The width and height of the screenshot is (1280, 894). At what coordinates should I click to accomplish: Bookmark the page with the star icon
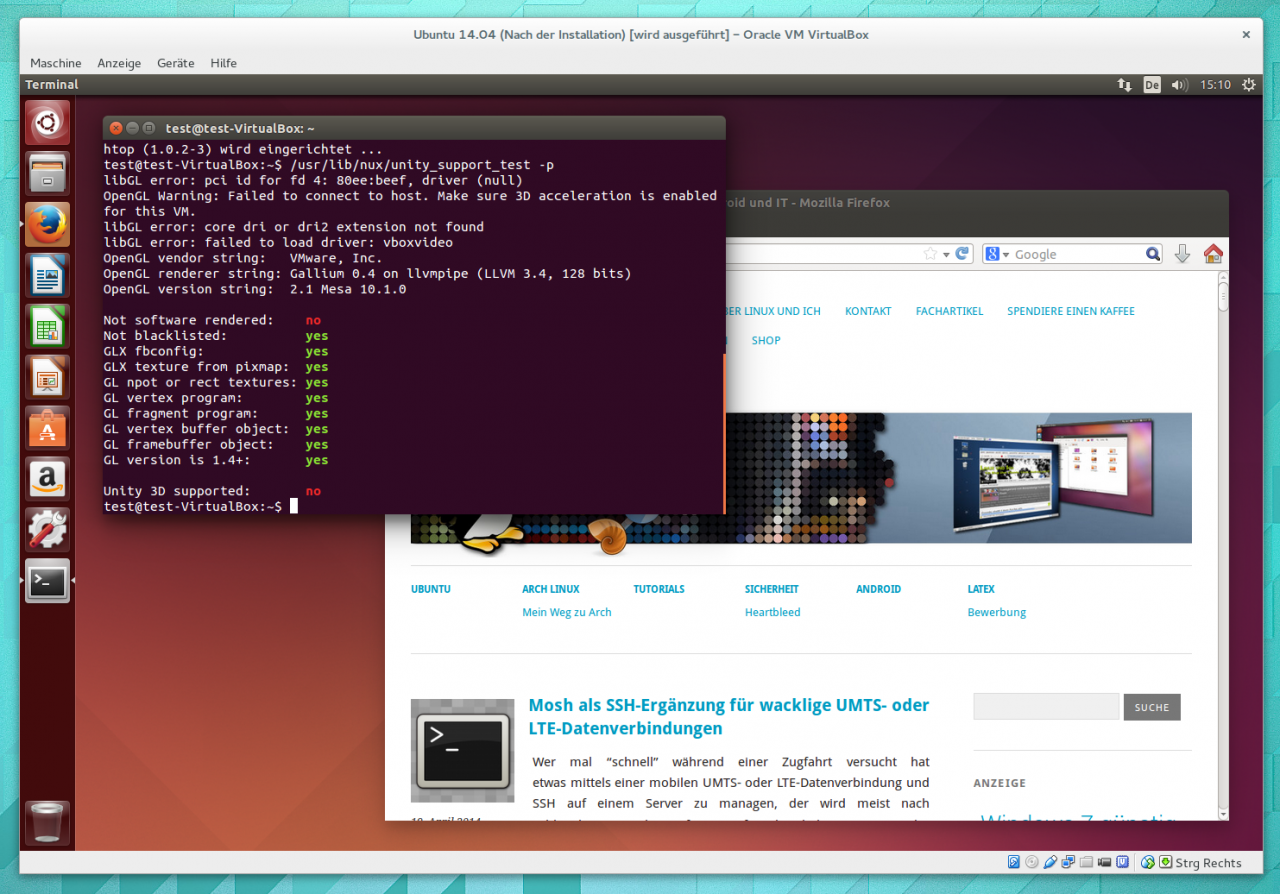931,254
